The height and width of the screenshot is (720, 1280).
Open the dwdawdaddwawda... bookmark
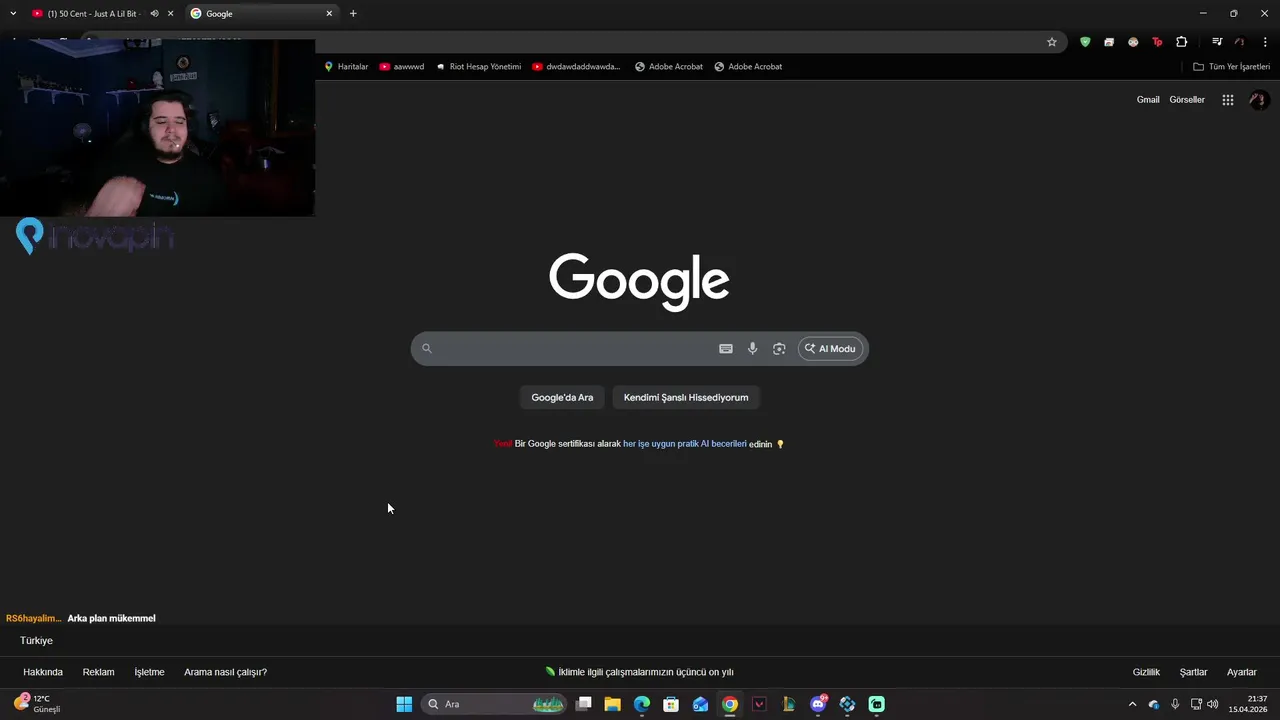pyautogui.click(x=576, y=66)
